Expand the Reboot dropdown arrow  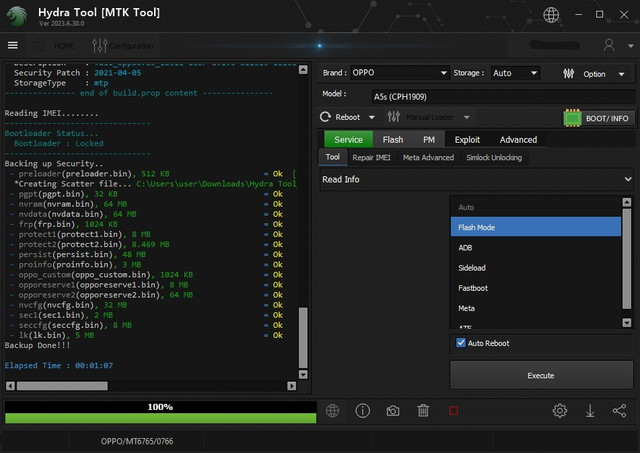pyautogui.click(x=371, y=118)
